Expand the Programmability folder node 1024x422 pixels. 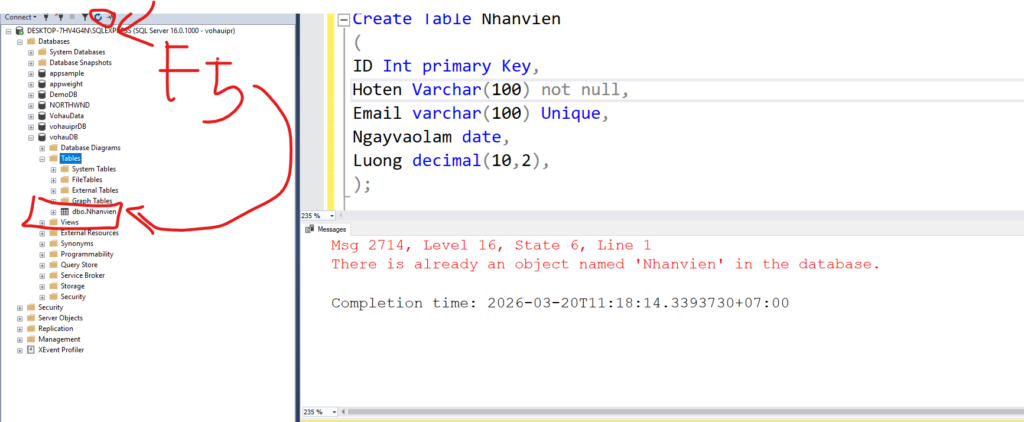pyautogui.click(x=42, y=254)
